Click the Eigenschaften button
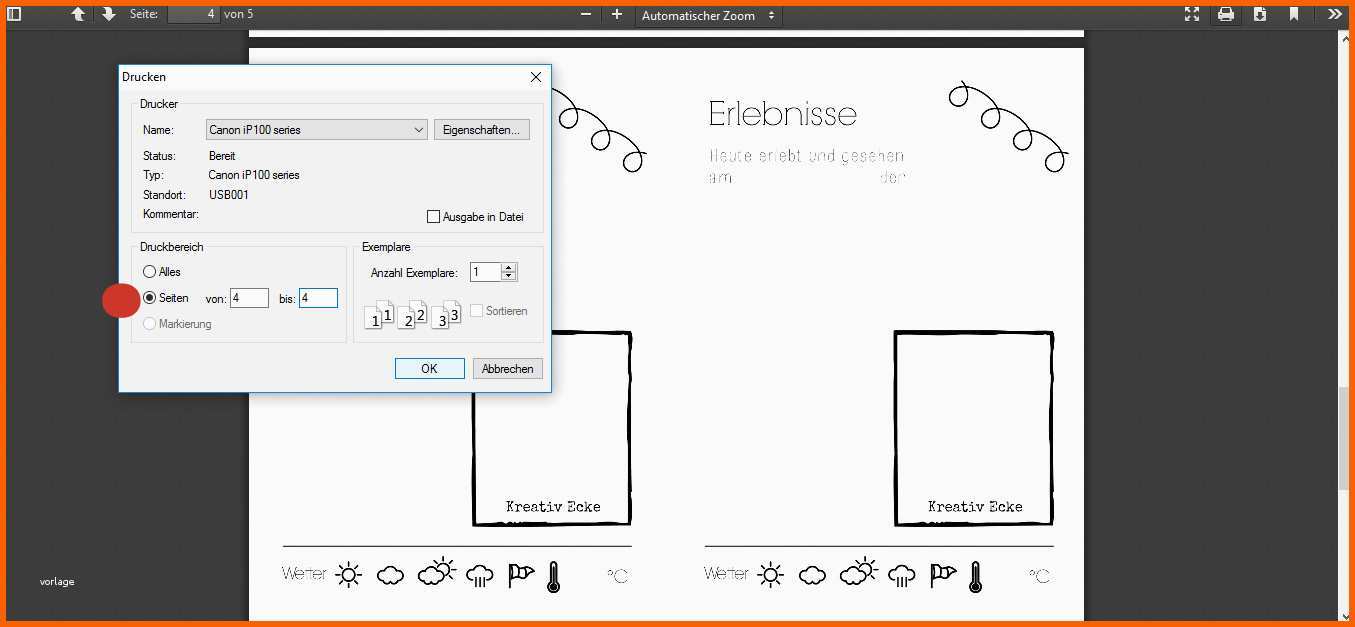1355x627 pixels. point(482,130)
